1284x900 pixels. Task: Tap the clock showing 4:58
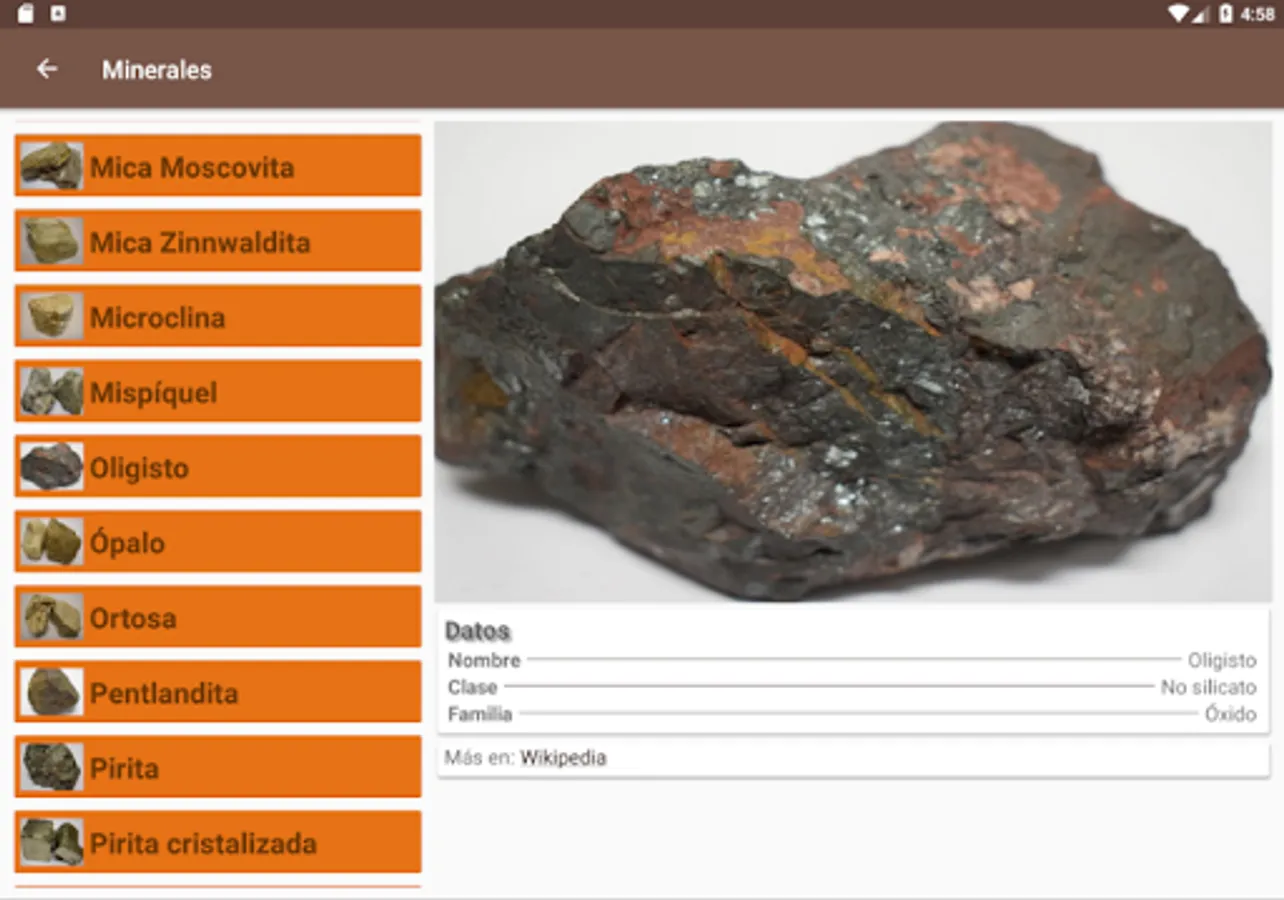(1257, 14)
